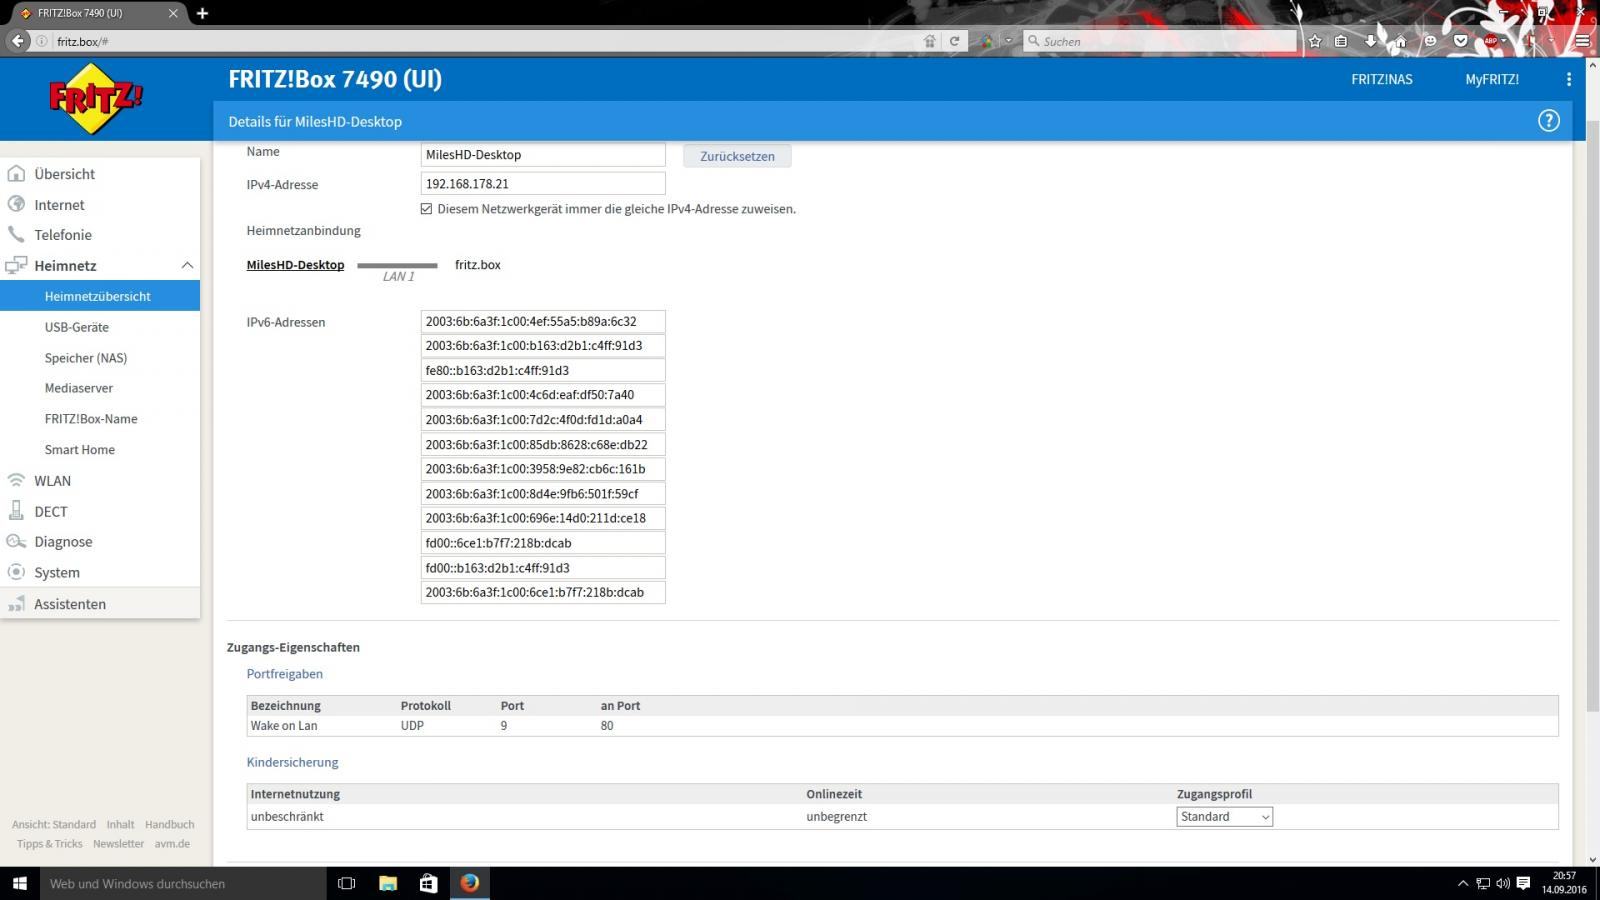
Task: Show hidden tray icons chevron
Action: (x=1463, y=884)
